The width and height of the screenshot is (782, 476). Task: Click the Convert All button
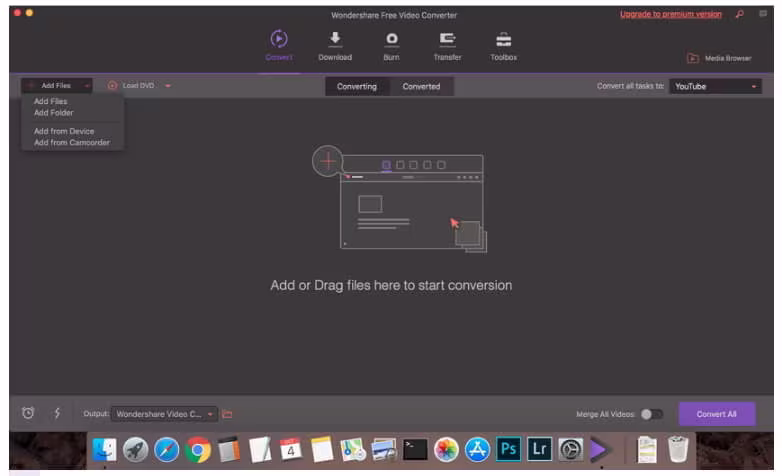pyautogui.click(x=717, y=414)
